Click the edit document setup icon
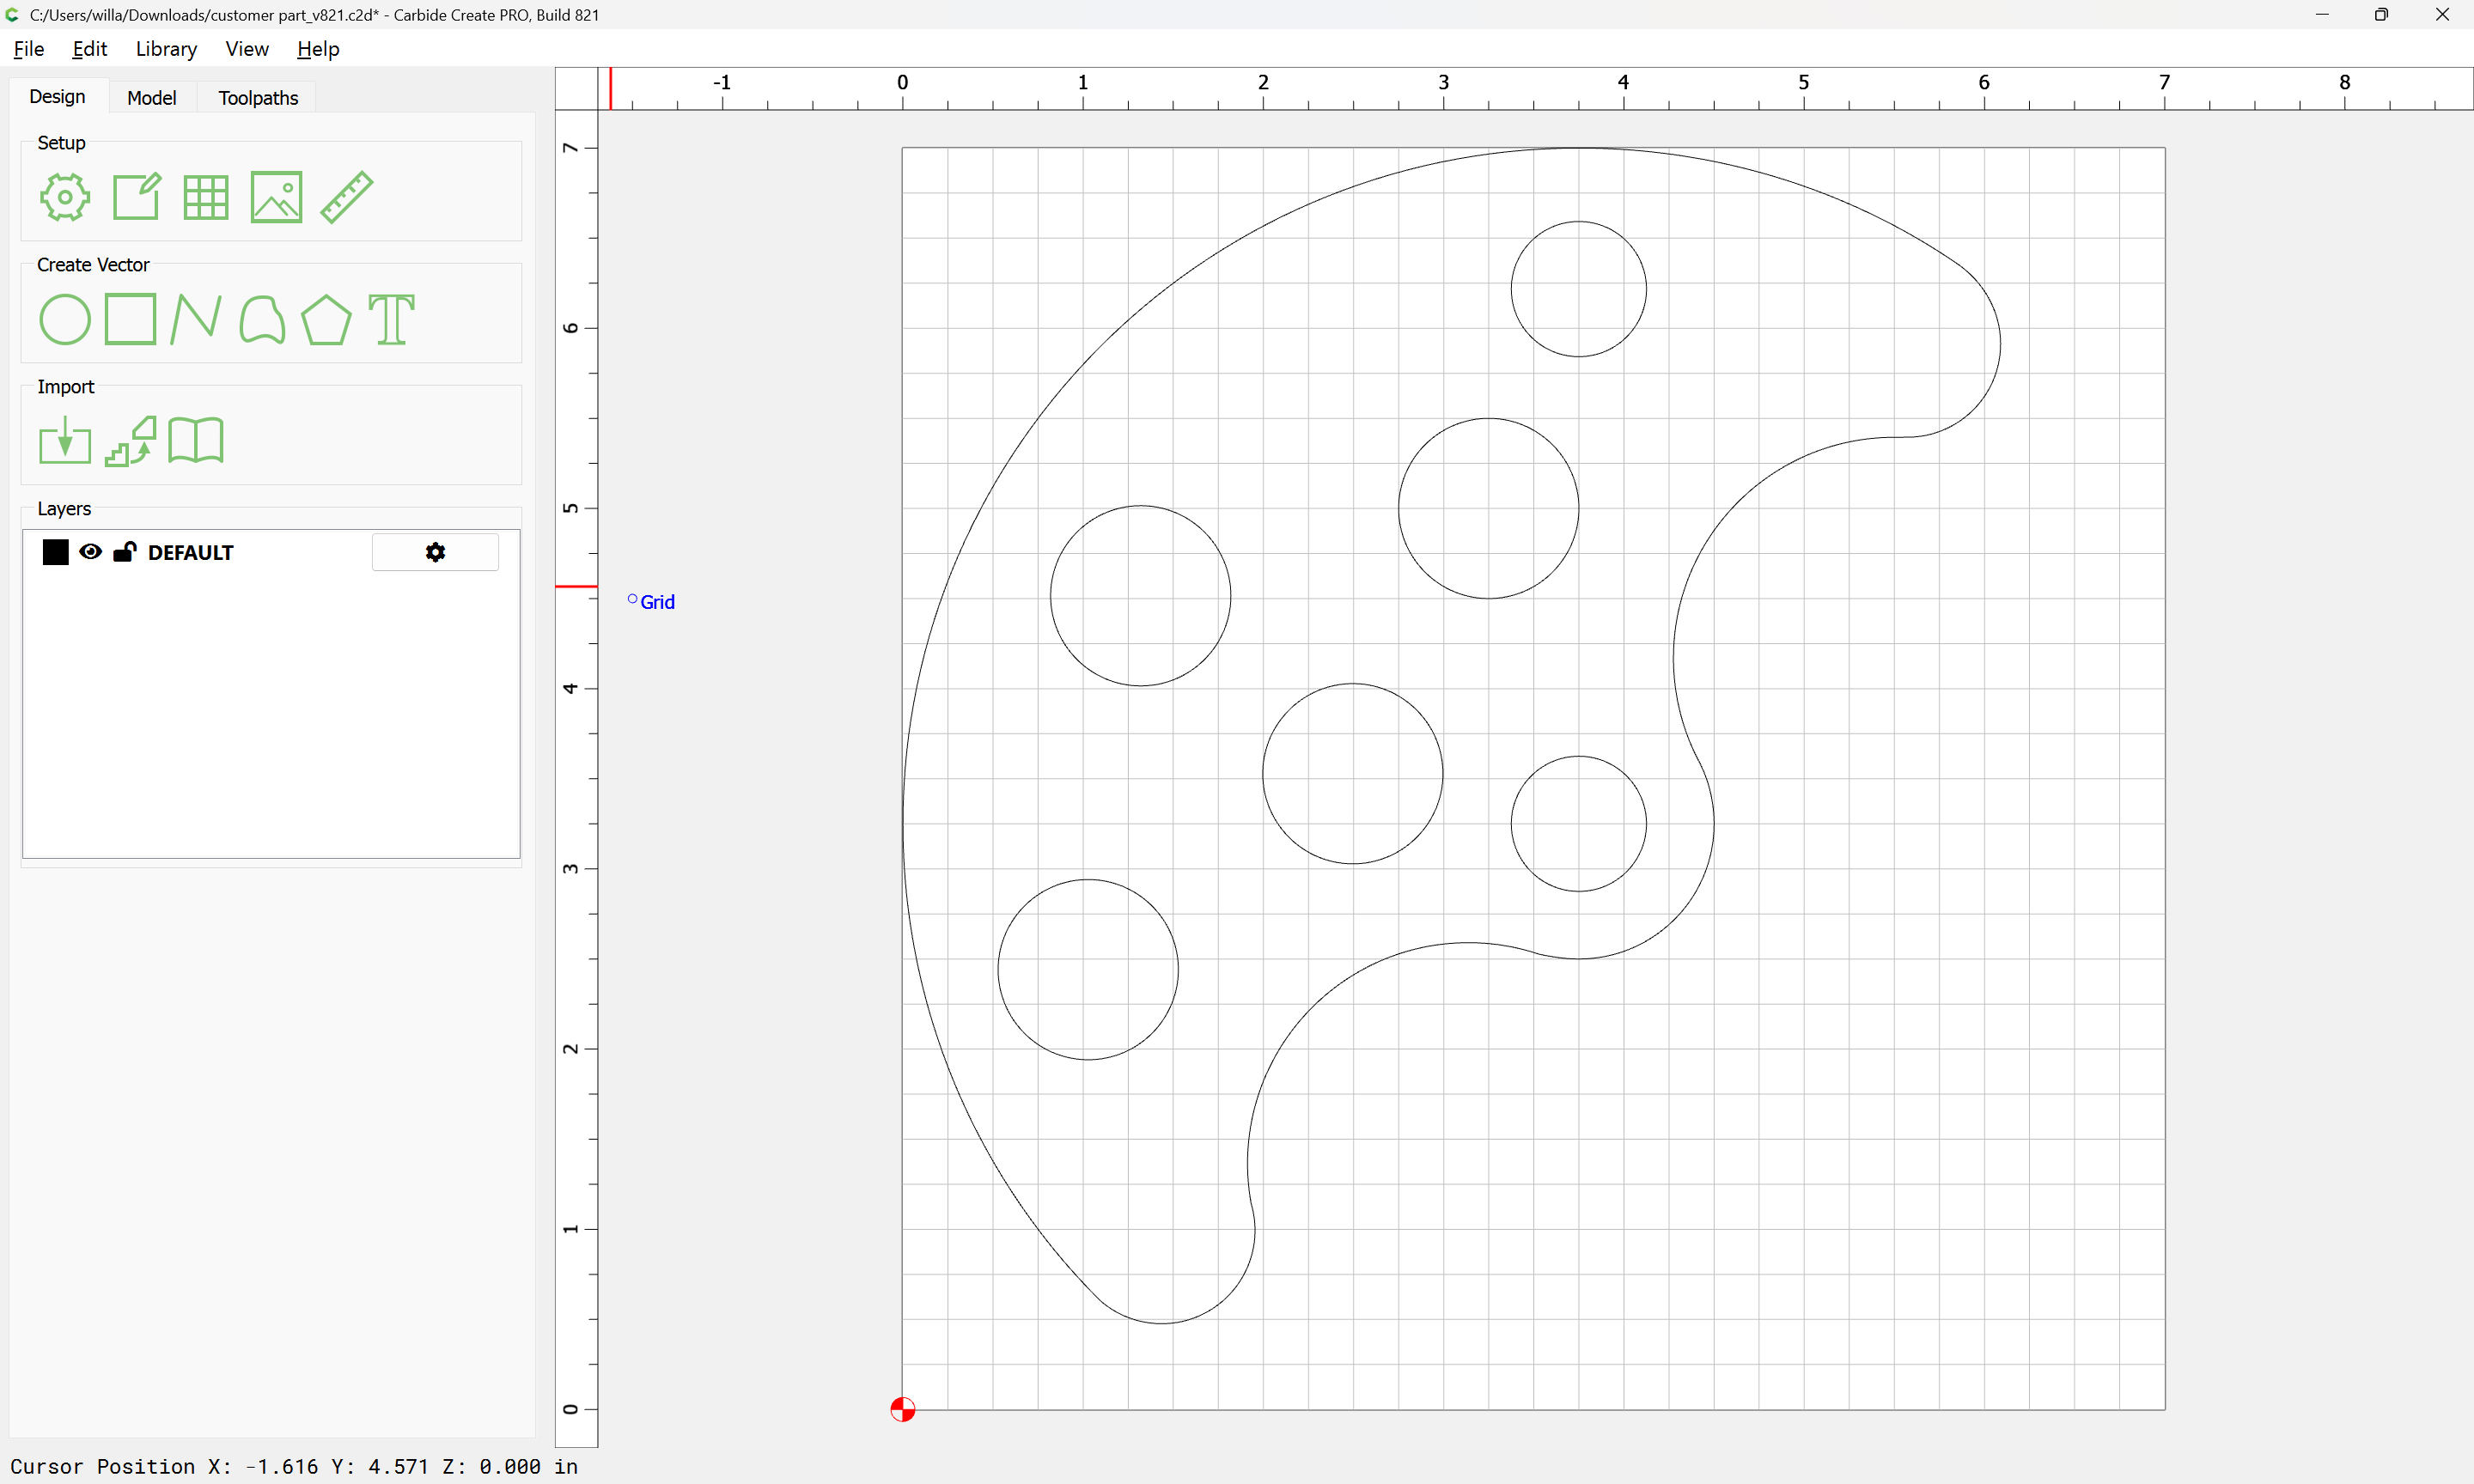 click(x=136, y=197)
